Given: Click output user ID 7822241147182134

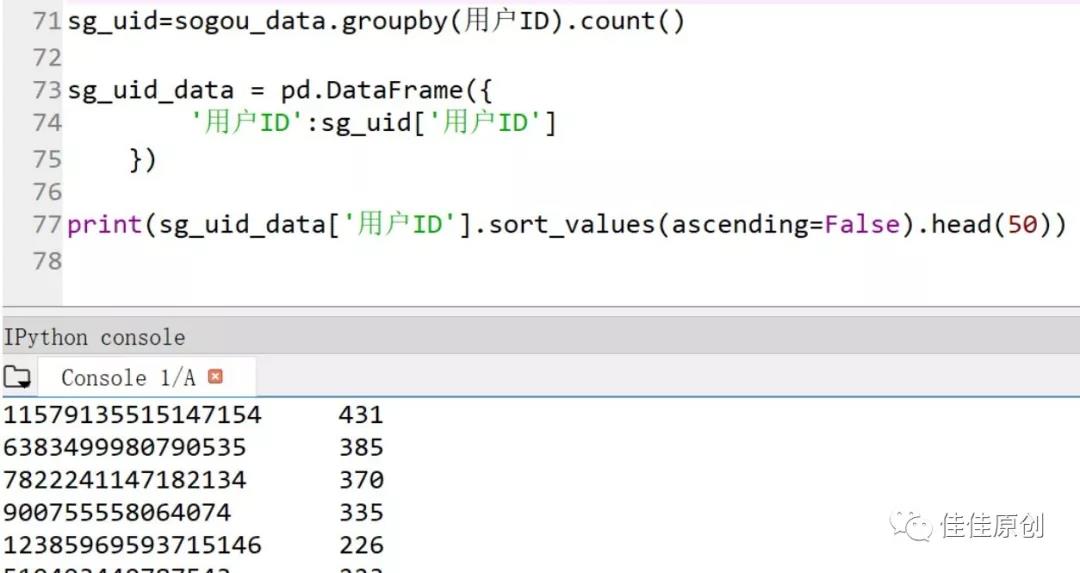Looking at the screenshot, I should pos(124,480).
